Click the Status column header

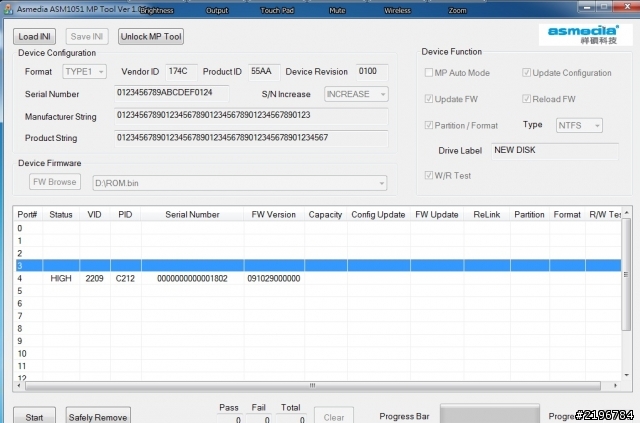(x=61, y=215)
